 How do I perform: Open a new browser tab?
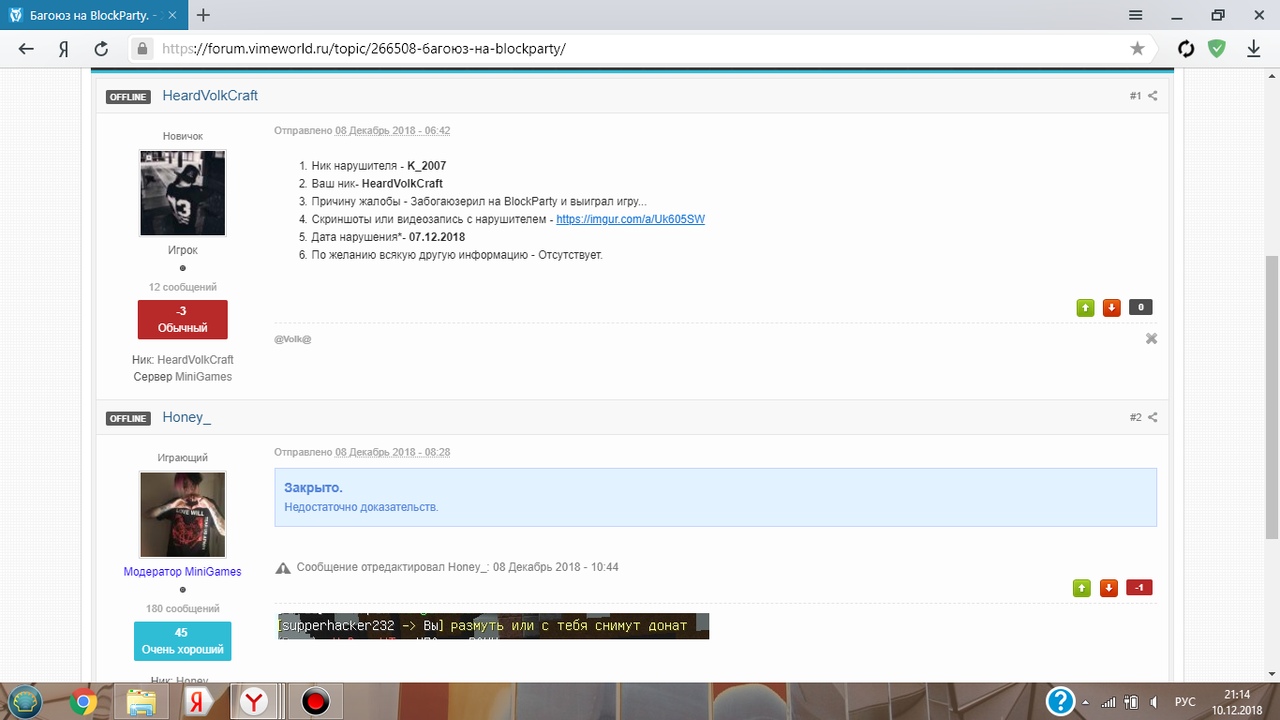(203, 15)
